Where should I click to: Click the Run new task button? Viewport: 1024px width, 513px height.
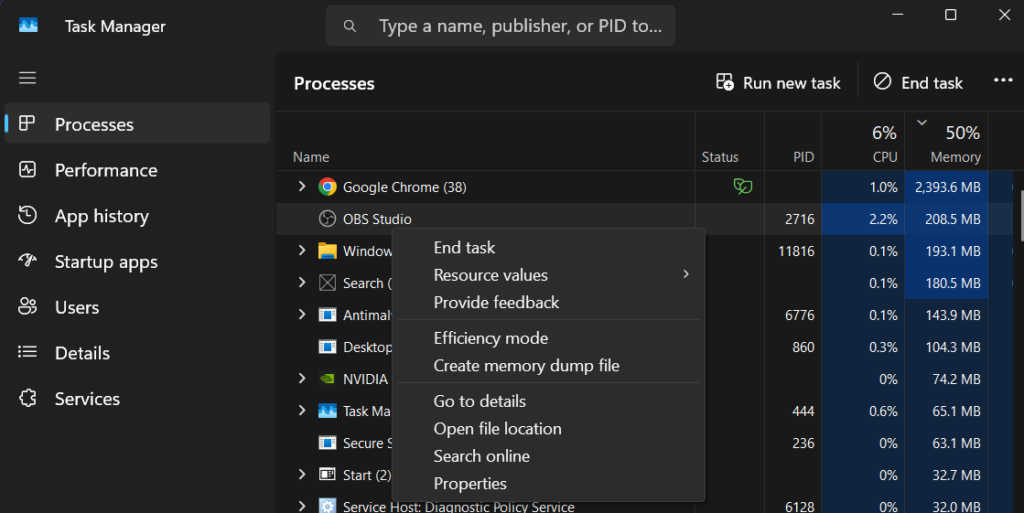click(x=778, y=82)
